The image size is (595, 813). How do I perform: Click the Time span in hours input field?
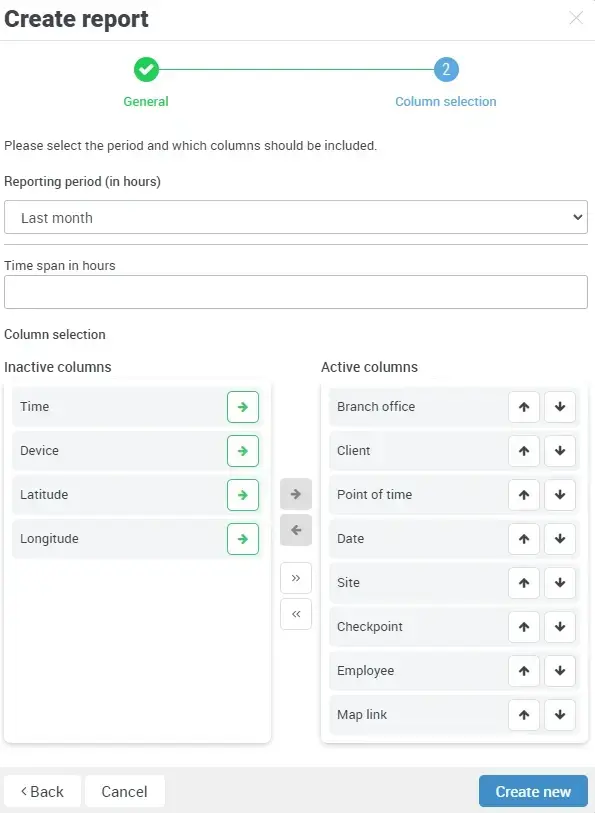point(296,291)
